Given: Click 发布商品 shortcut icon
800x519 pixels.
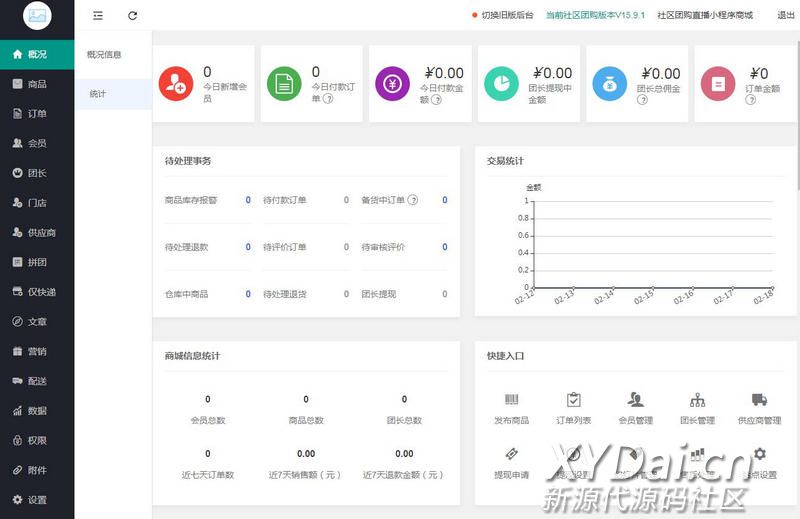Looking at the screenshot, I should tap(511, 400).
